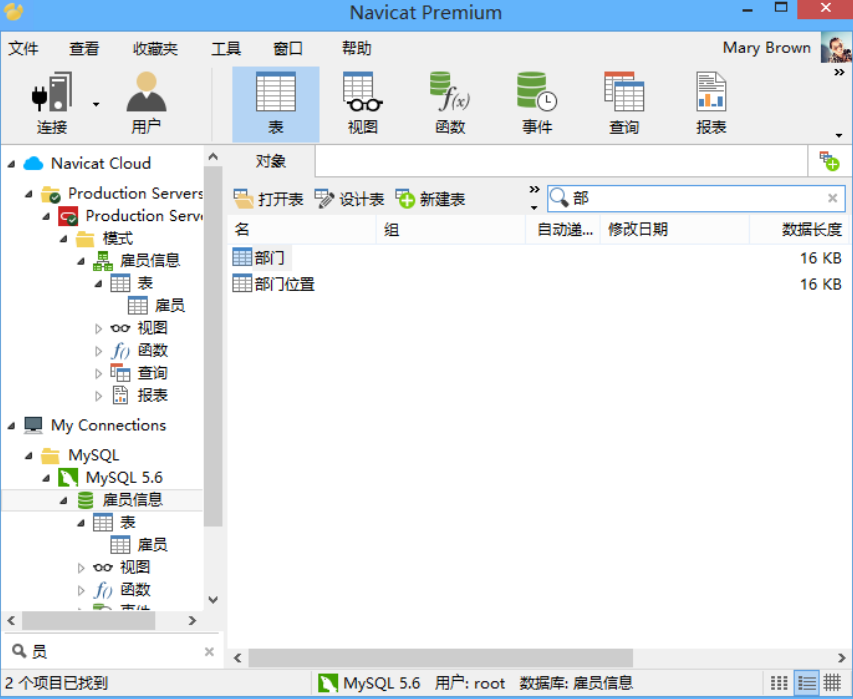Select the 表 (Table) toolbar icon
Viewport: 853px width, 699px height.
tap(276, 104)
